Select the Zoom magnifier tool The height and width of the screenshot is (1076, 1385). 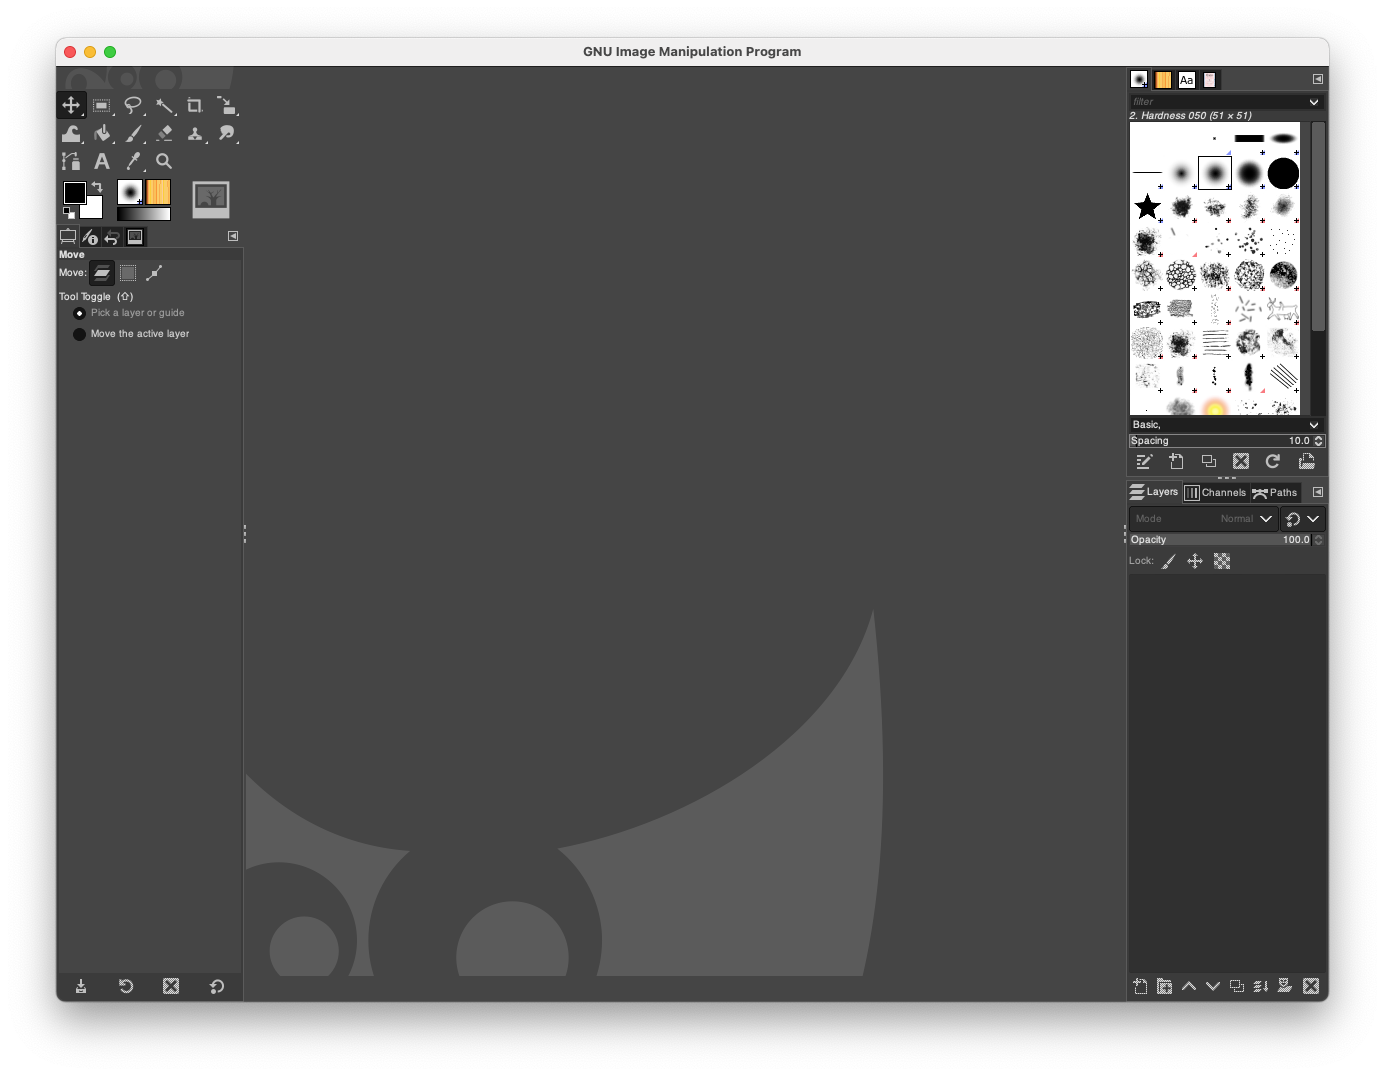[x=164, y=161]
